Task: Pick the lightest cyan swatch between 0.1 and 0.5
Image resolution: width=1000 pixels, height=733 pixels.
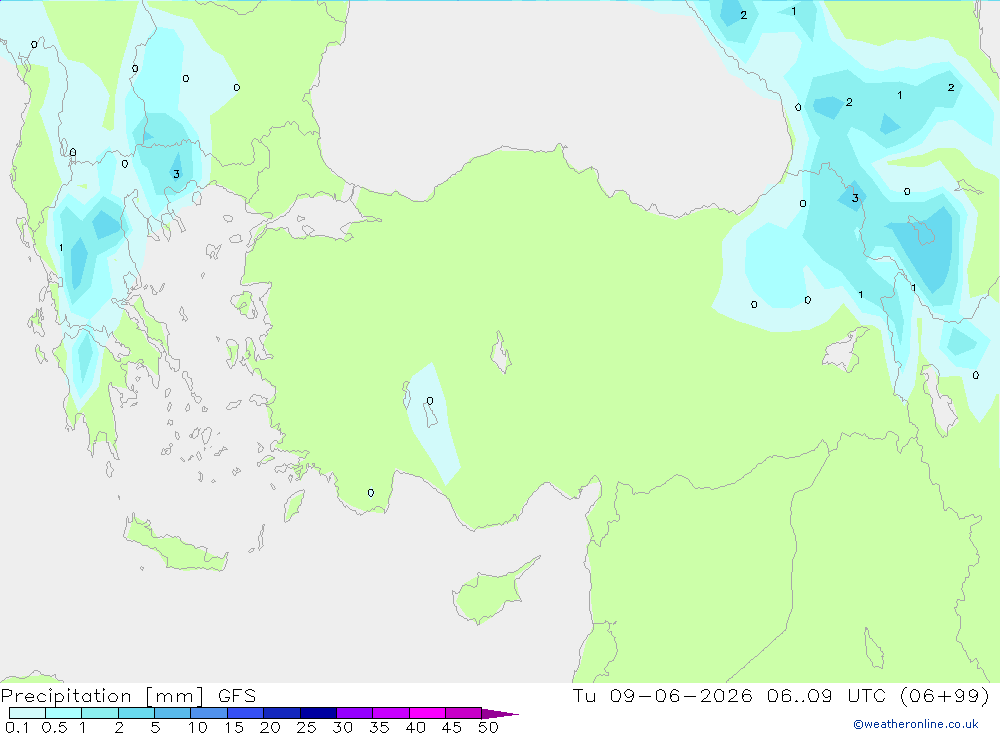Action: 27,713
